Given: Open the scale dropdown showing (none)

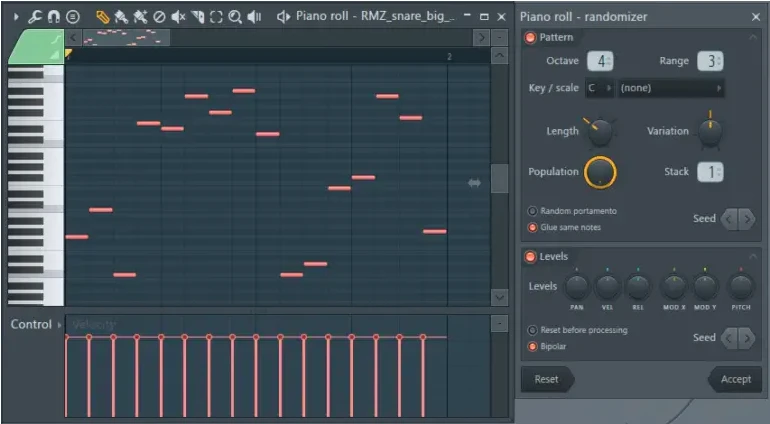Looking at the screenshot, I should 670,88.
